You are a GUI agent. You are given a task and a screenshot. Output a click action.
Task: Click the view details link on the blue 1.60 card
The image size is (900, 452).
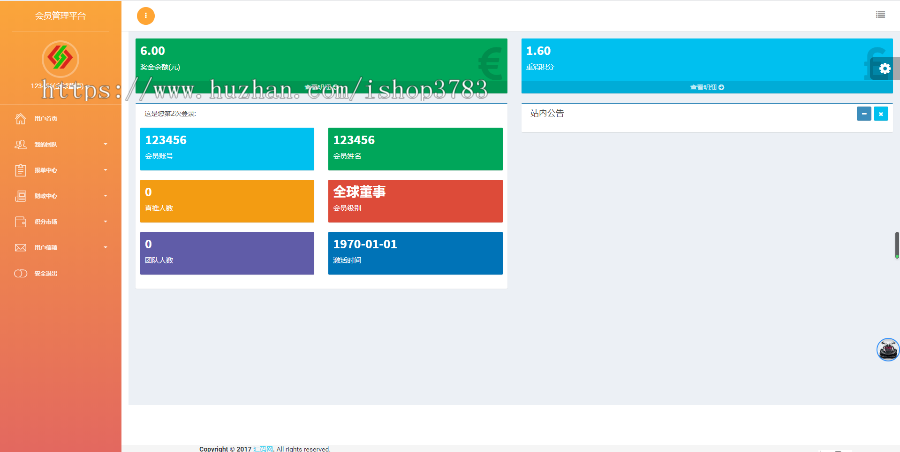tap(707, 87)
